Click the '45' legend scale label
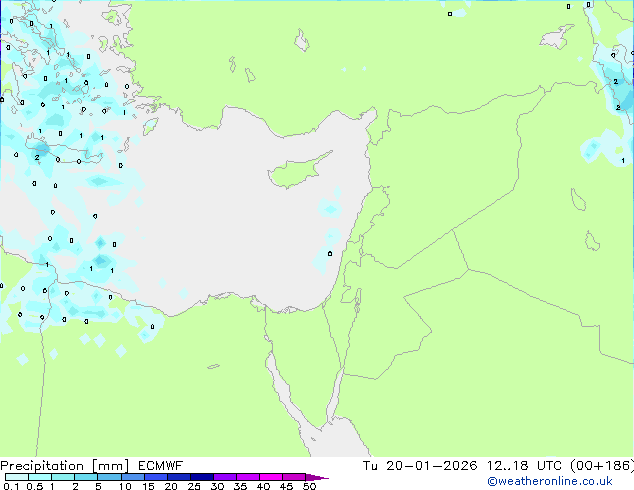The image size is (634, 490). click(286, 486)
